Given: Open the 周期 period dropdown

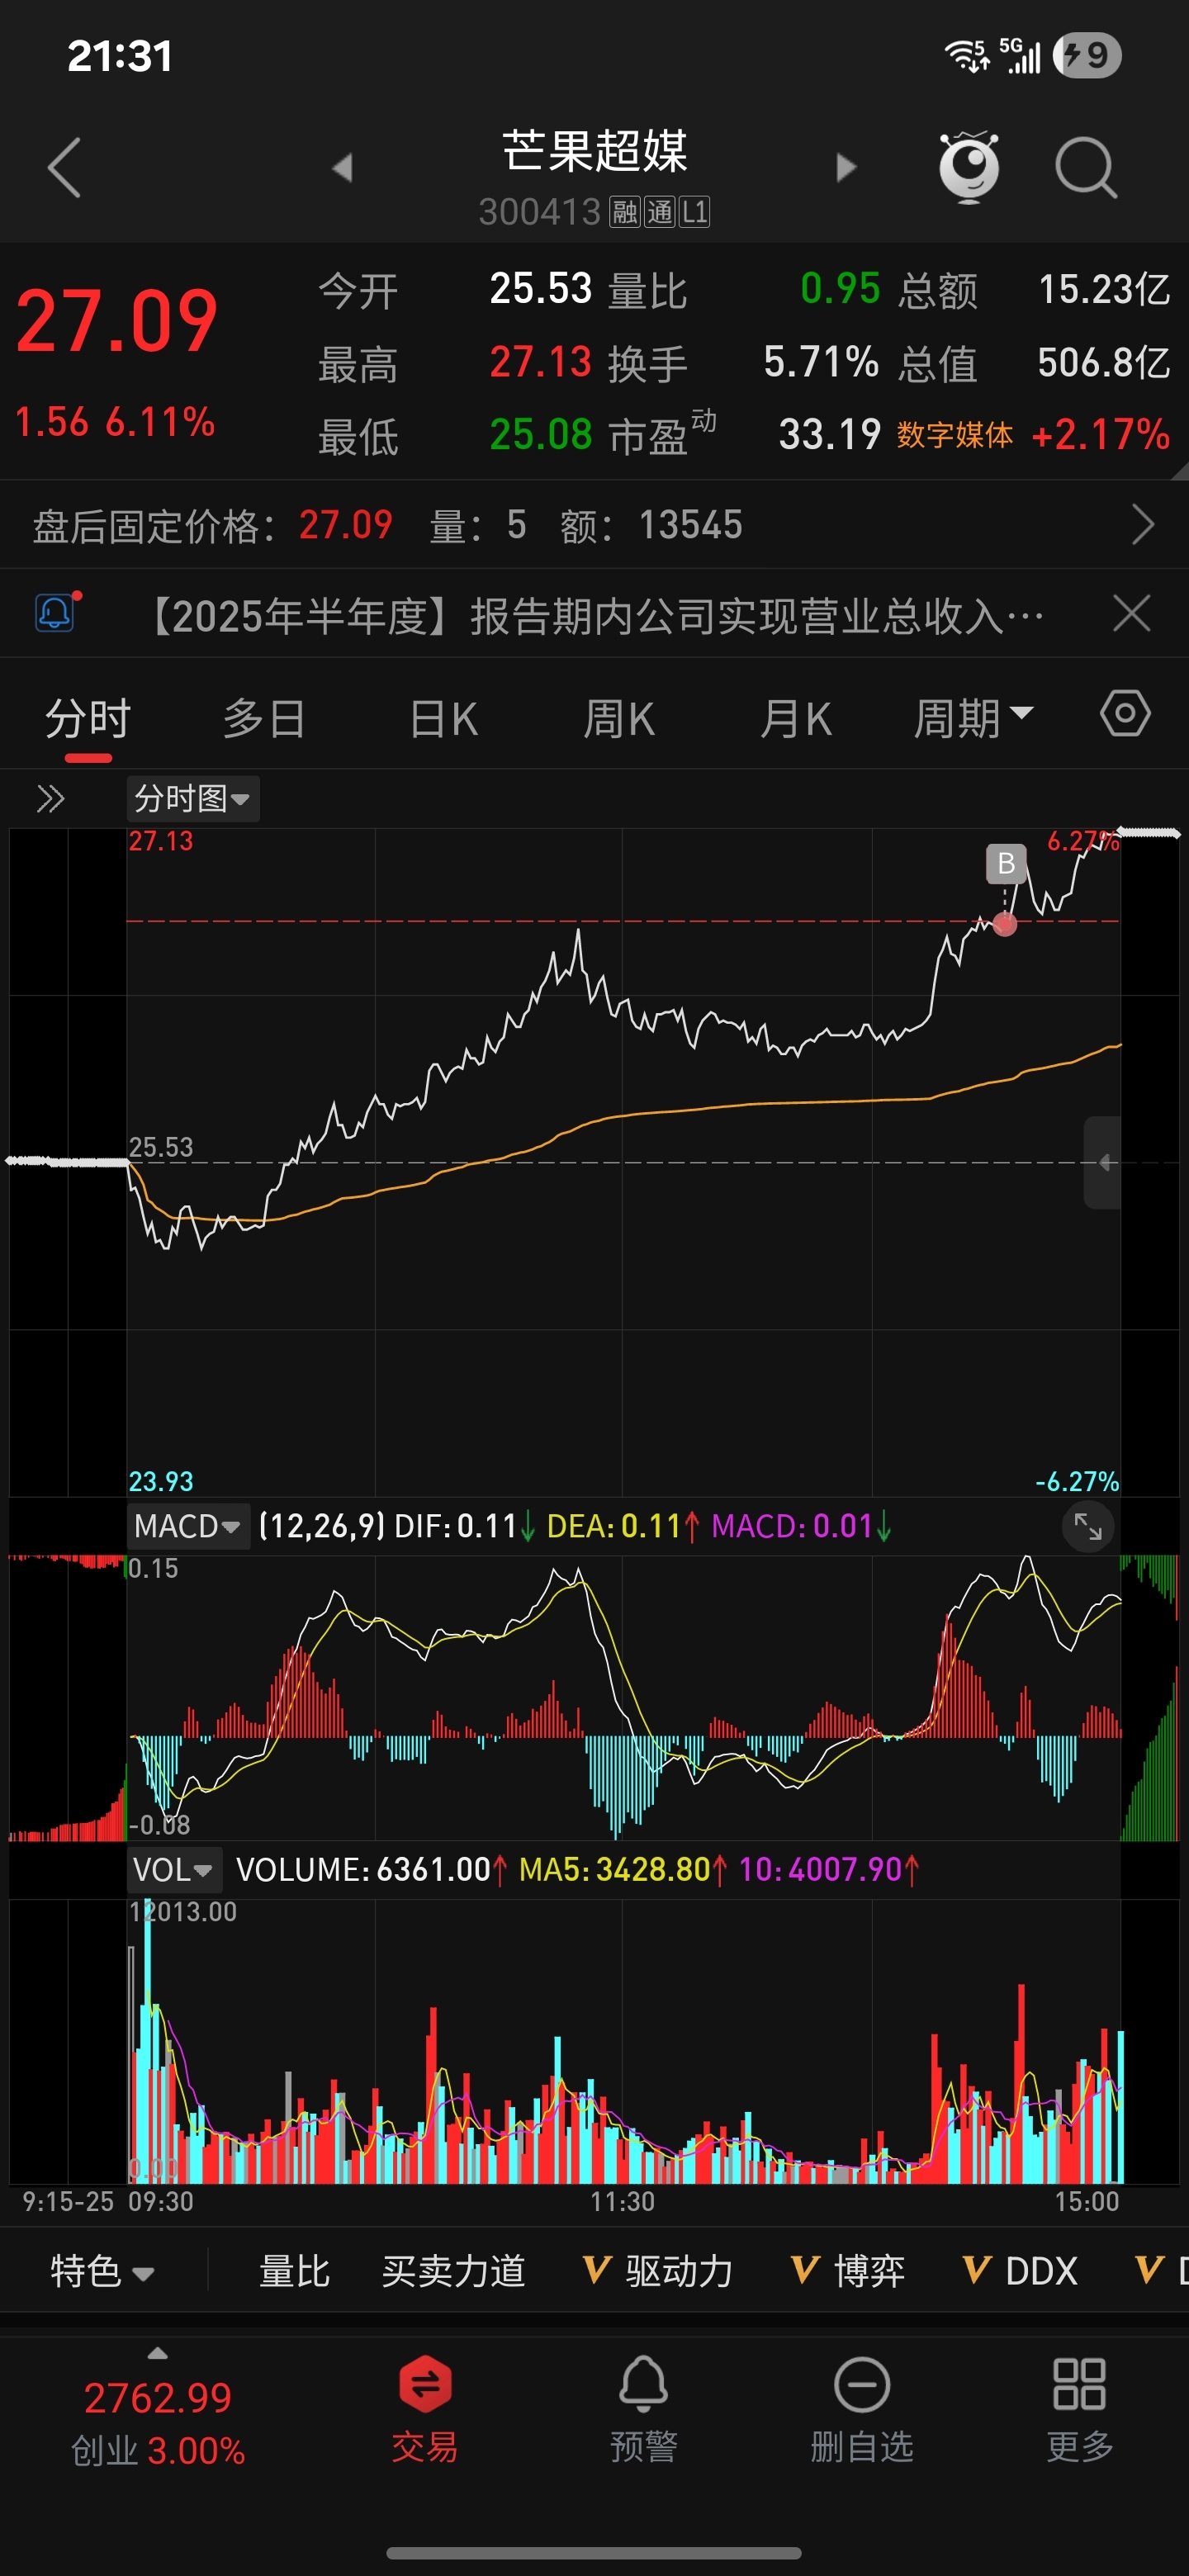Looking at the screenshot, I should tap(973, 719).
